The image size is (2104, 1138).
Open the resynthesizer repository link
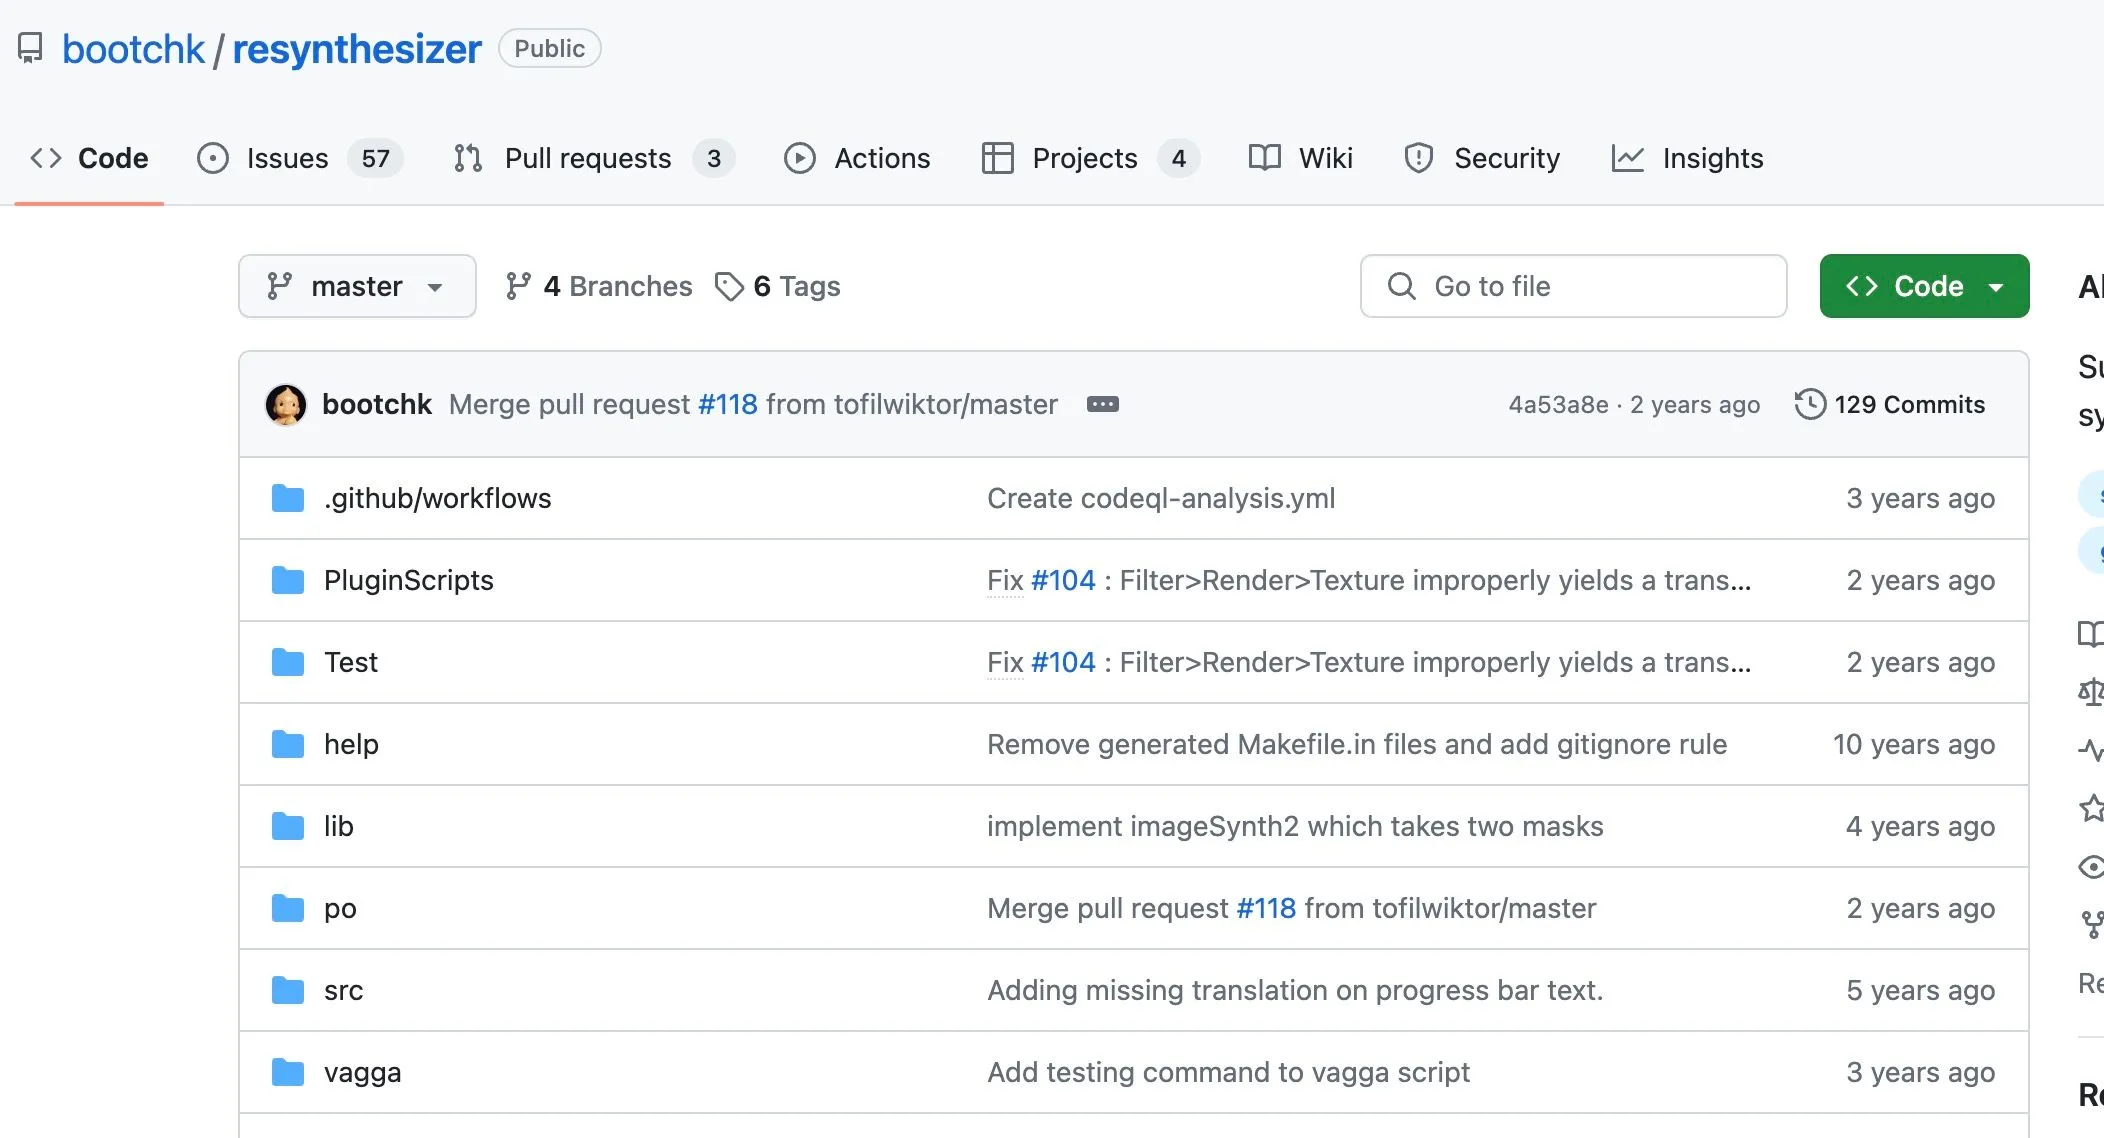[357, 49]
